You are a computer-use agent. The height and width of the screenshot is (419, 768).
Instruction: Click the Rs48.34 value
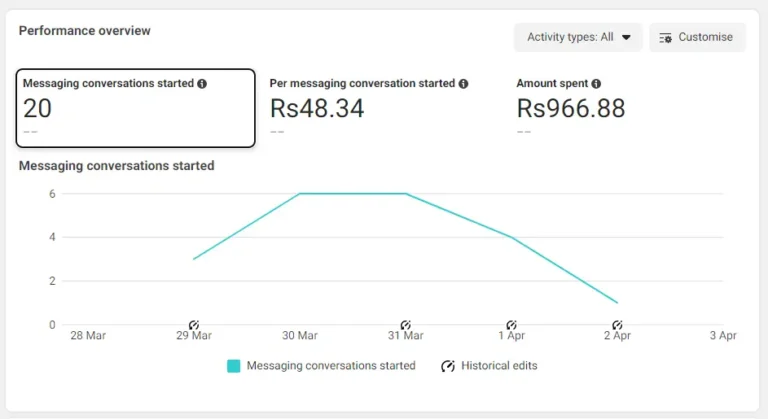(x=317, y=108)
